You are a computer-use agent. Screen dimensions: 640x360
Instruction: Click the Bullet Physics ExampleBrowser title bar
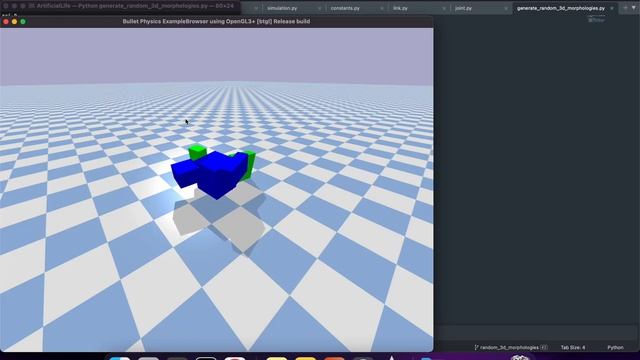point(216,21)
